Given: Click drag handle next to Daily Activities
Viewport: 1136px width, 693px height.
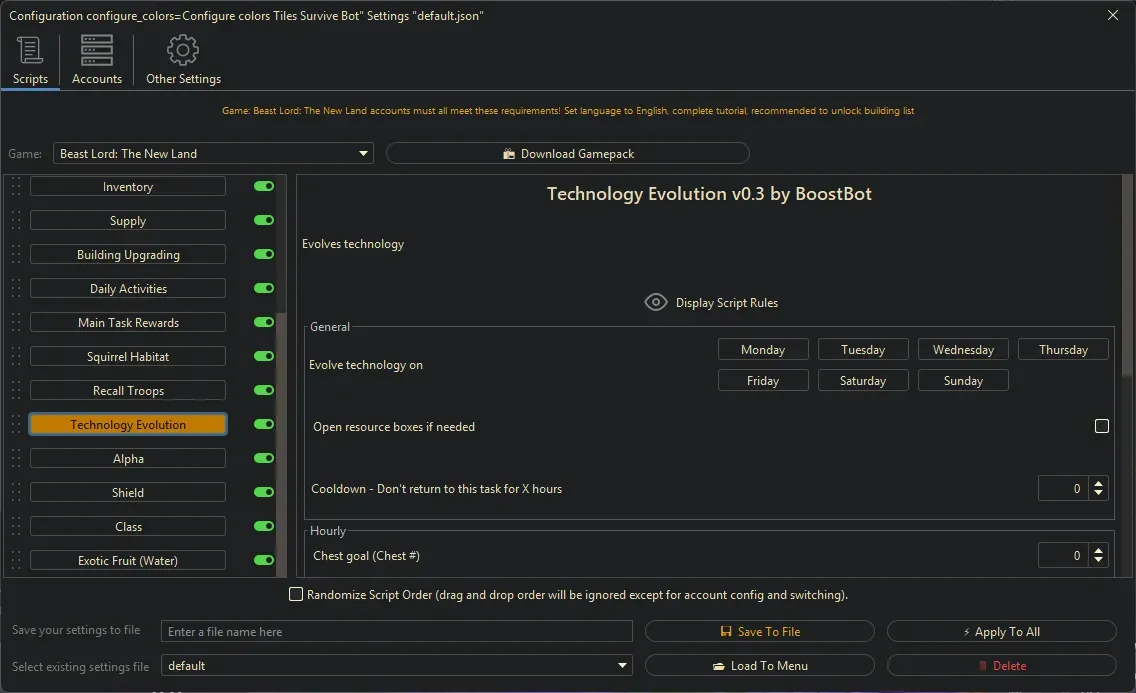Looking at the screenshot, I should click(x=16, y=289).
